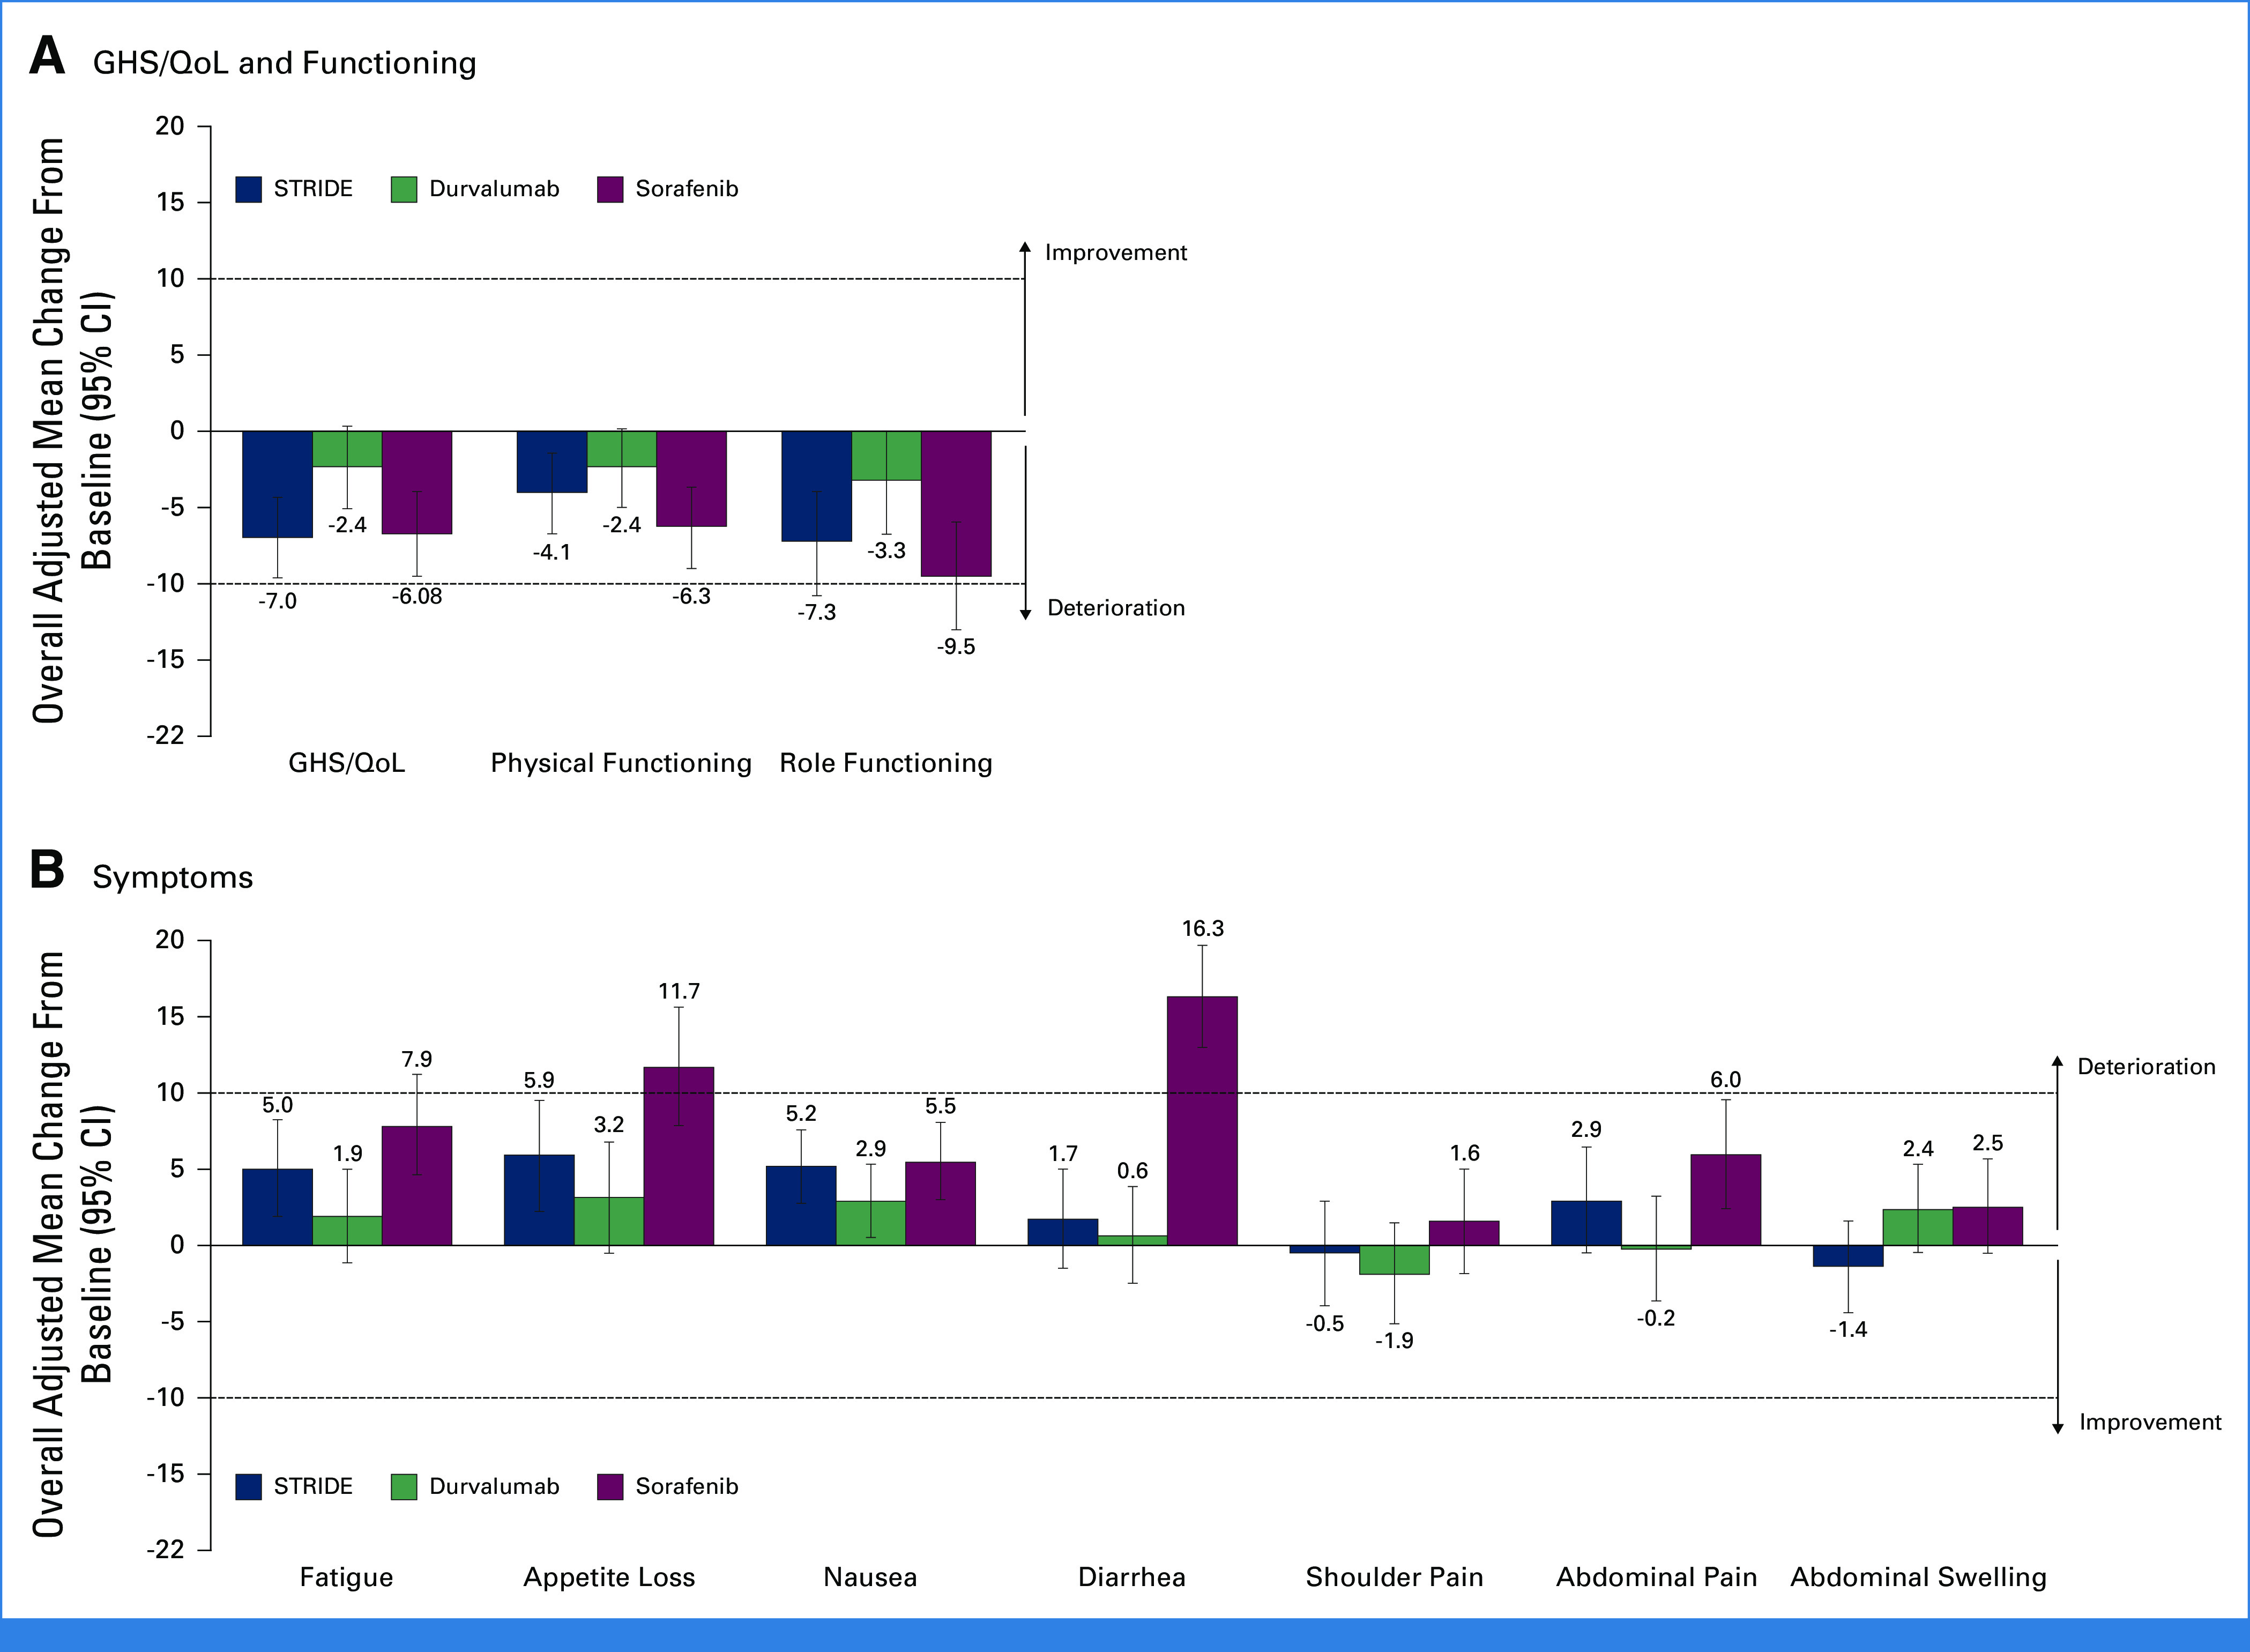Click the 'Abdominal Pain' axis label

1656,1577
